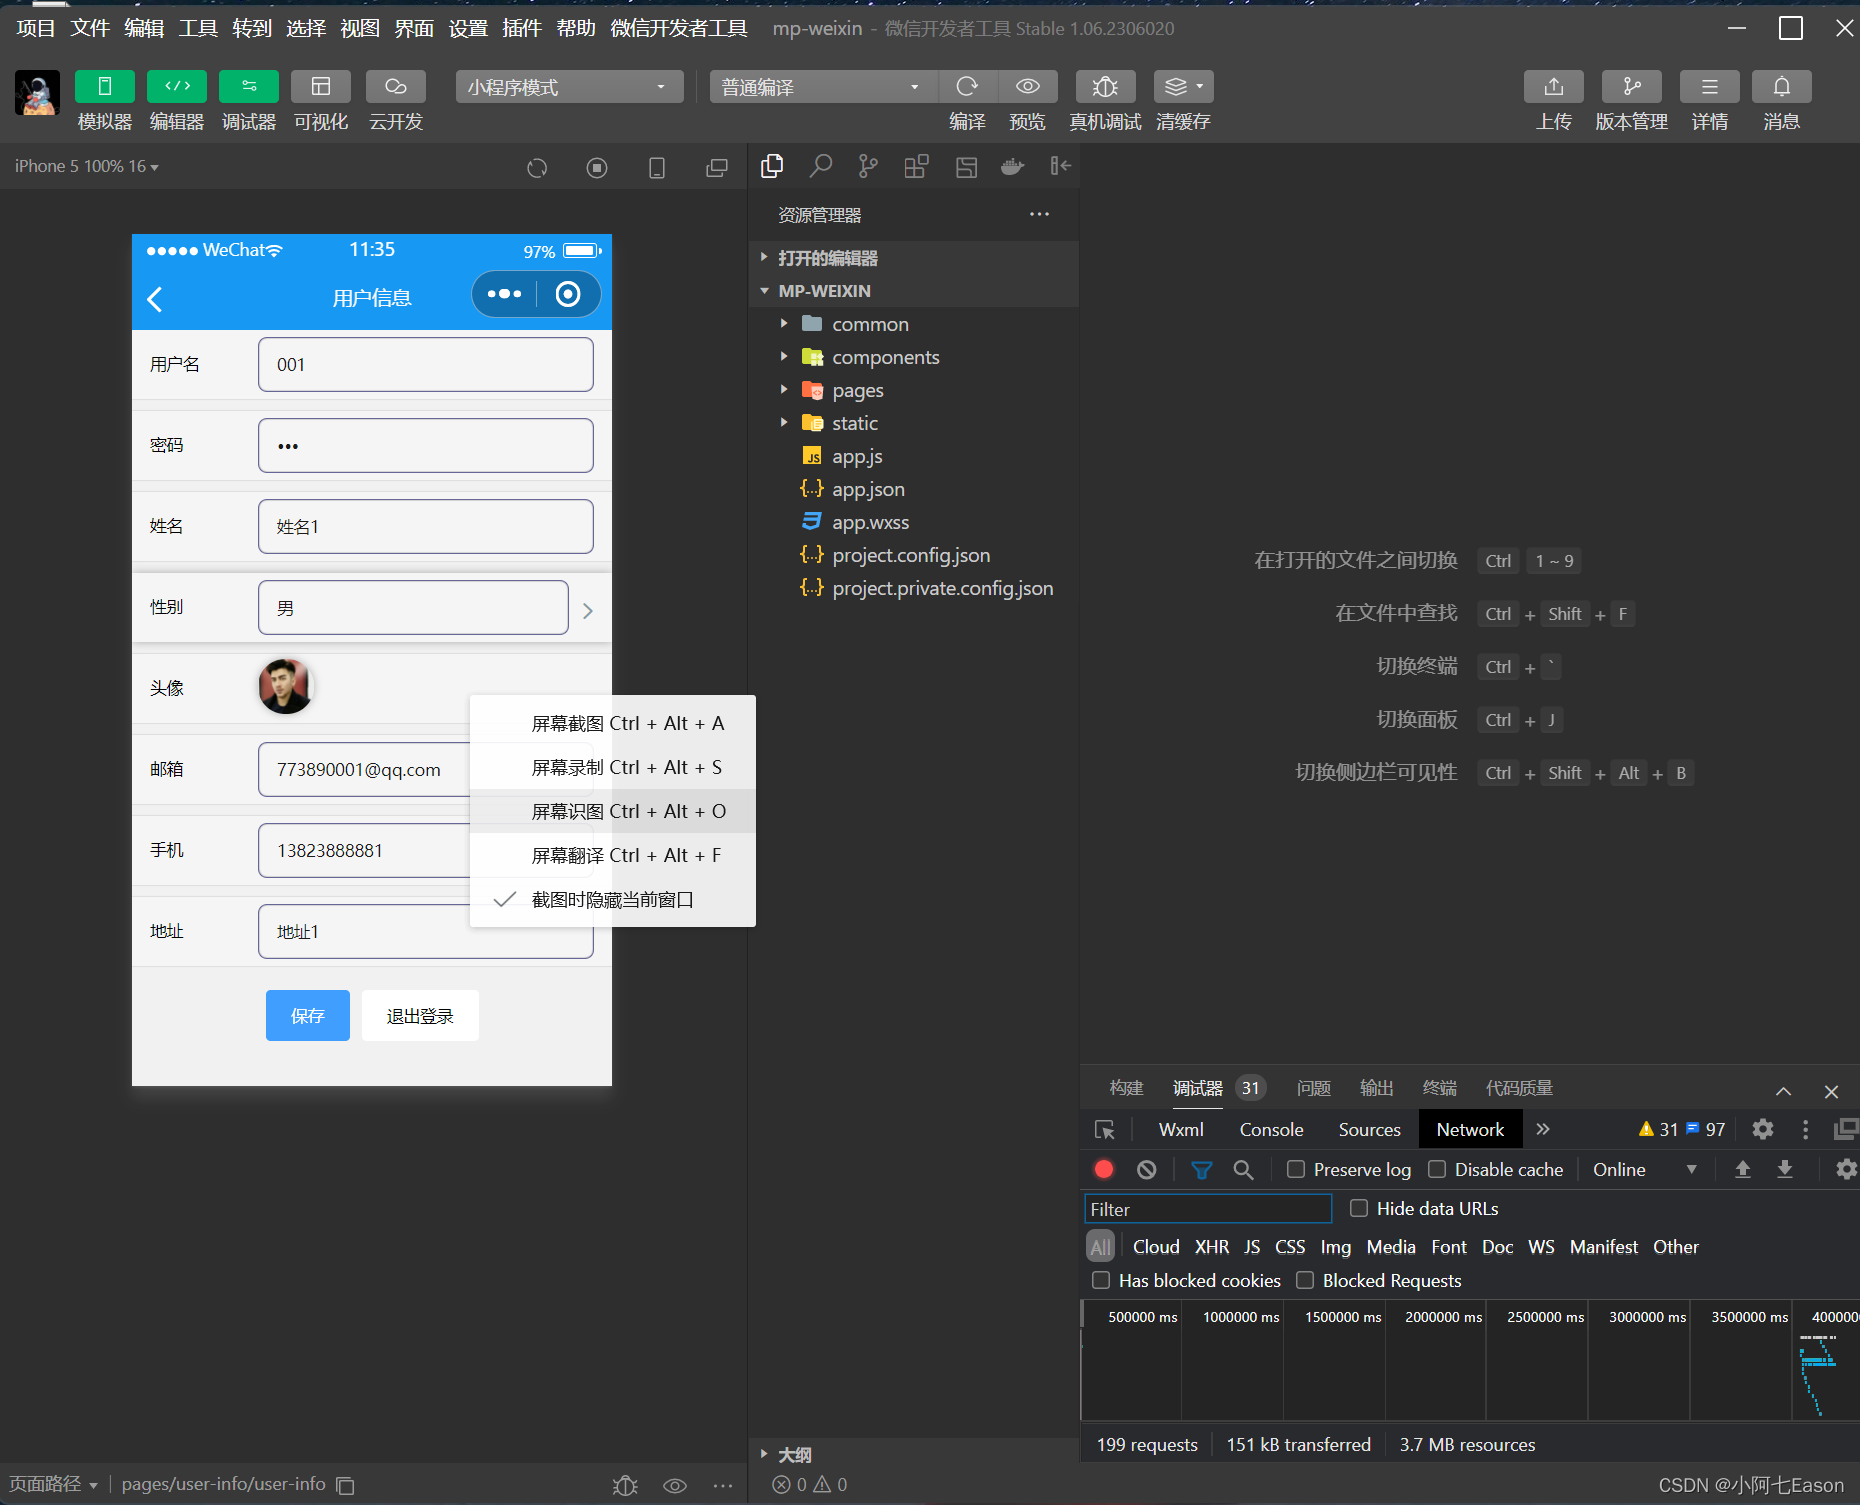Filter network requests by XHR
This screenshot has height=1505, width=1860.
pos(1211,1247)
